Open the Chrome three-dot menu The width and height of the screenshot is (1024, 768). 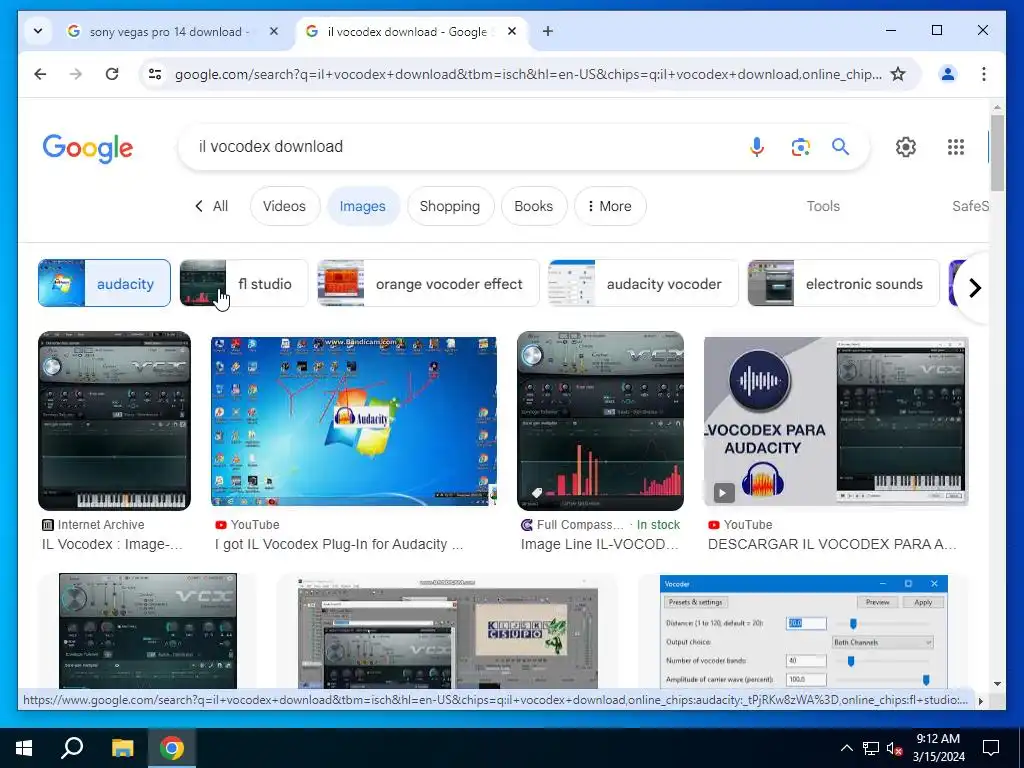tap(984, 74)
